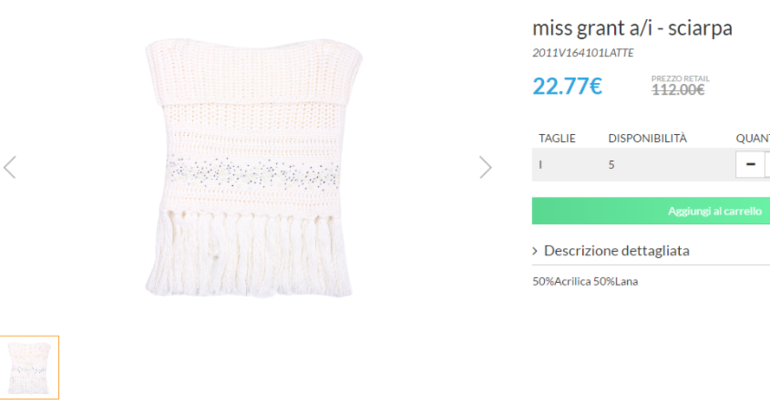This screenshot has width=770, height=405.
Task: Click the crossed-out 112.00€ retail price
Action: 678,90
